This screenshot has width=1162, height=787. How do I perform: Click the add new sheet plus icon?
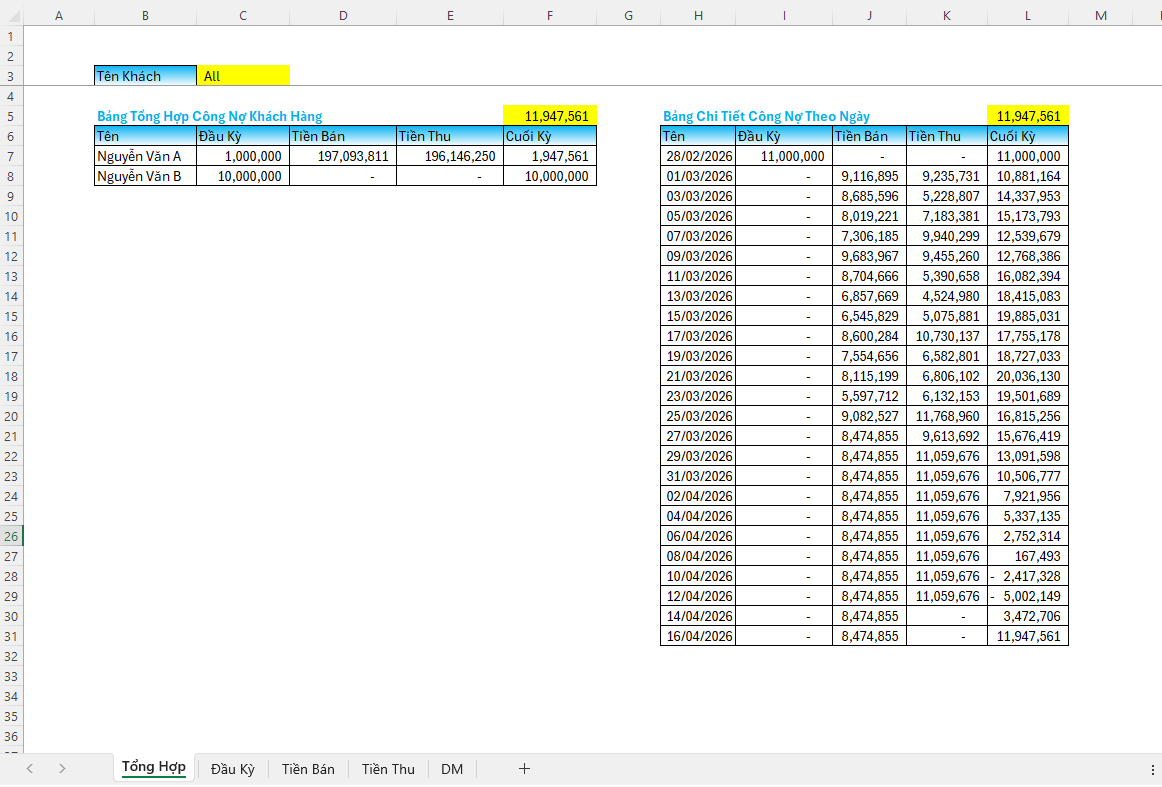click(524, 768)
